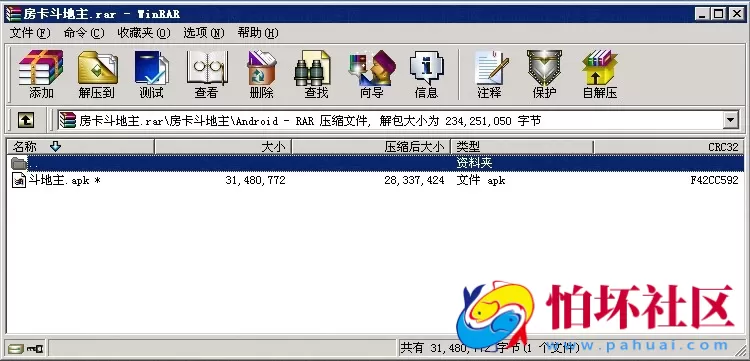Click the 解压到 (Extract To) toolbar icon

97,74
